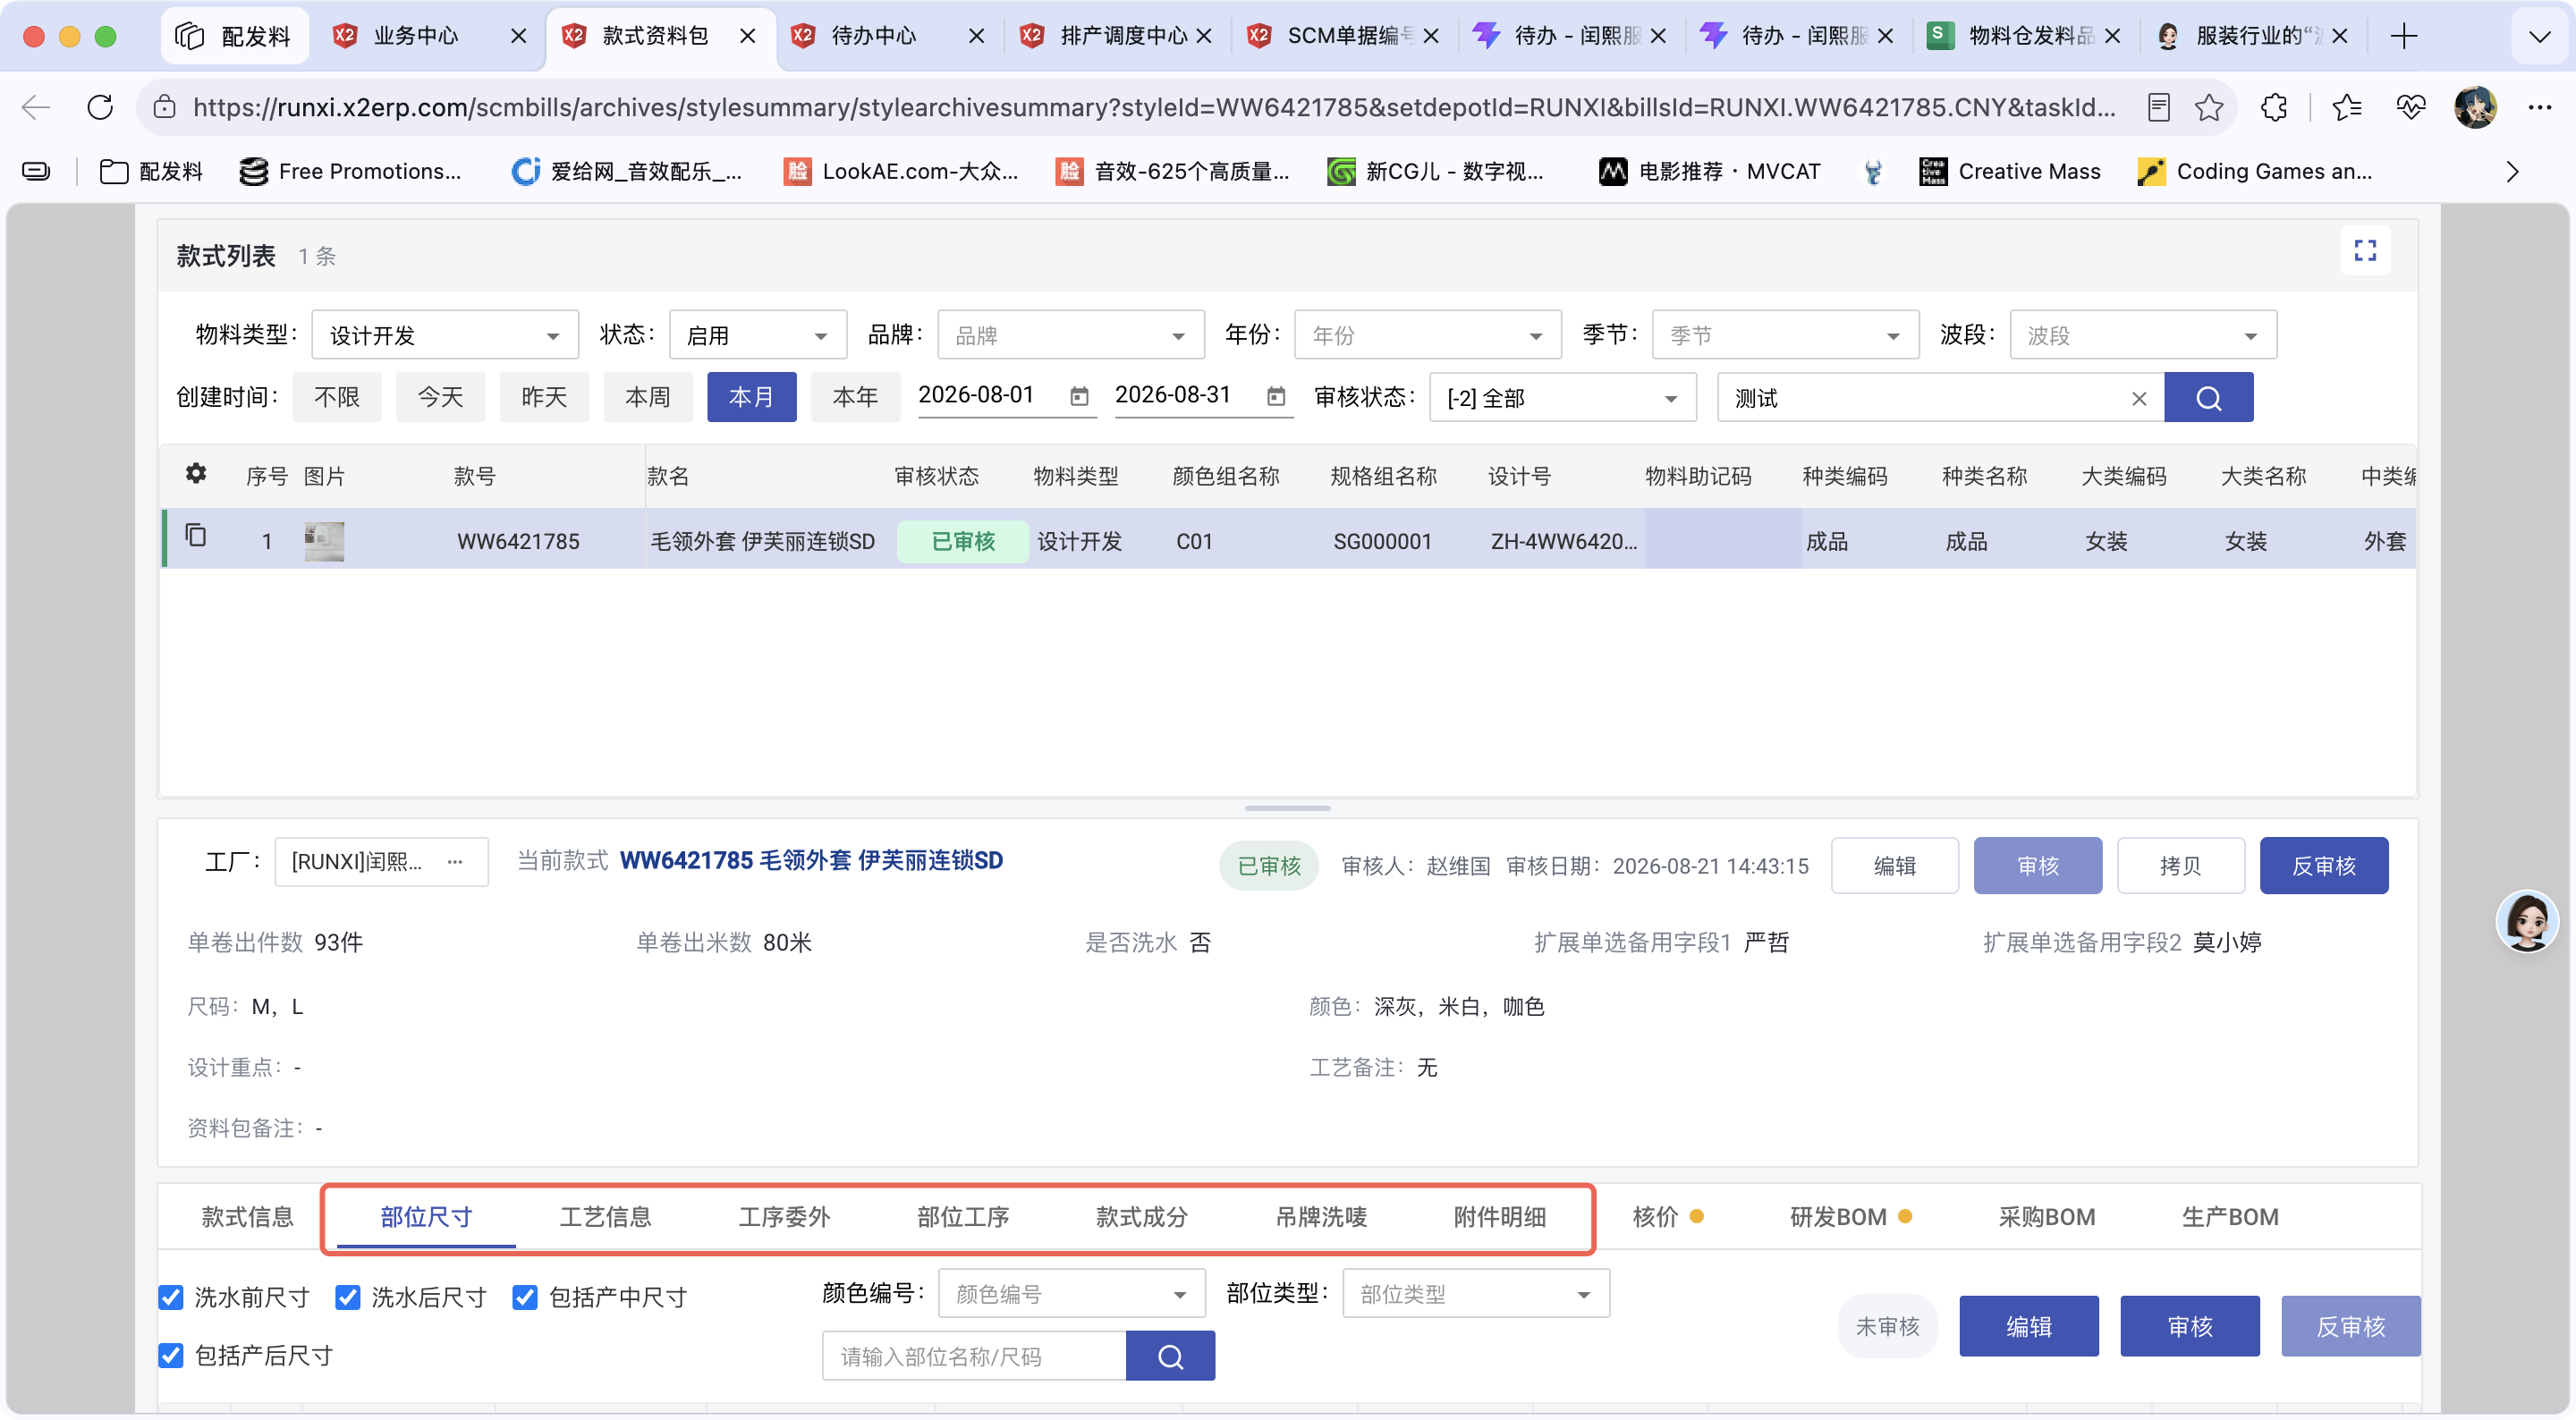Click the 反审核 button in the style header
This screenshot has width=2576, height=1420.
2324,866
